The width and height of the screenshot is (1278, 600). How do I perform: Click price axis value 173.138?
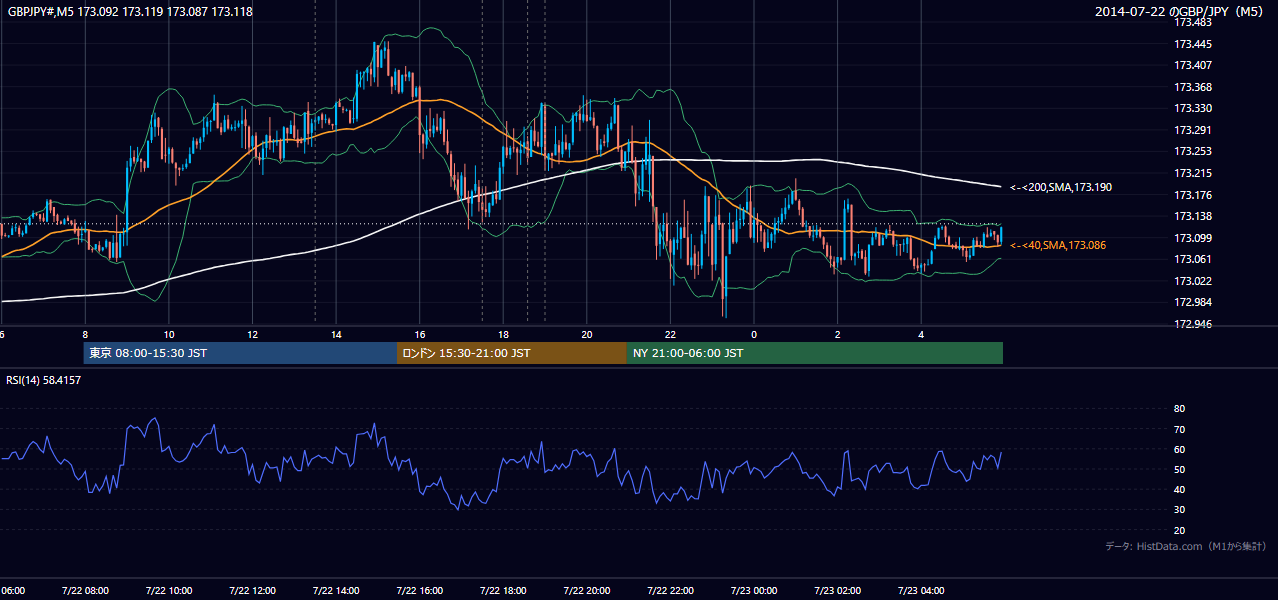pos(1193,216)
